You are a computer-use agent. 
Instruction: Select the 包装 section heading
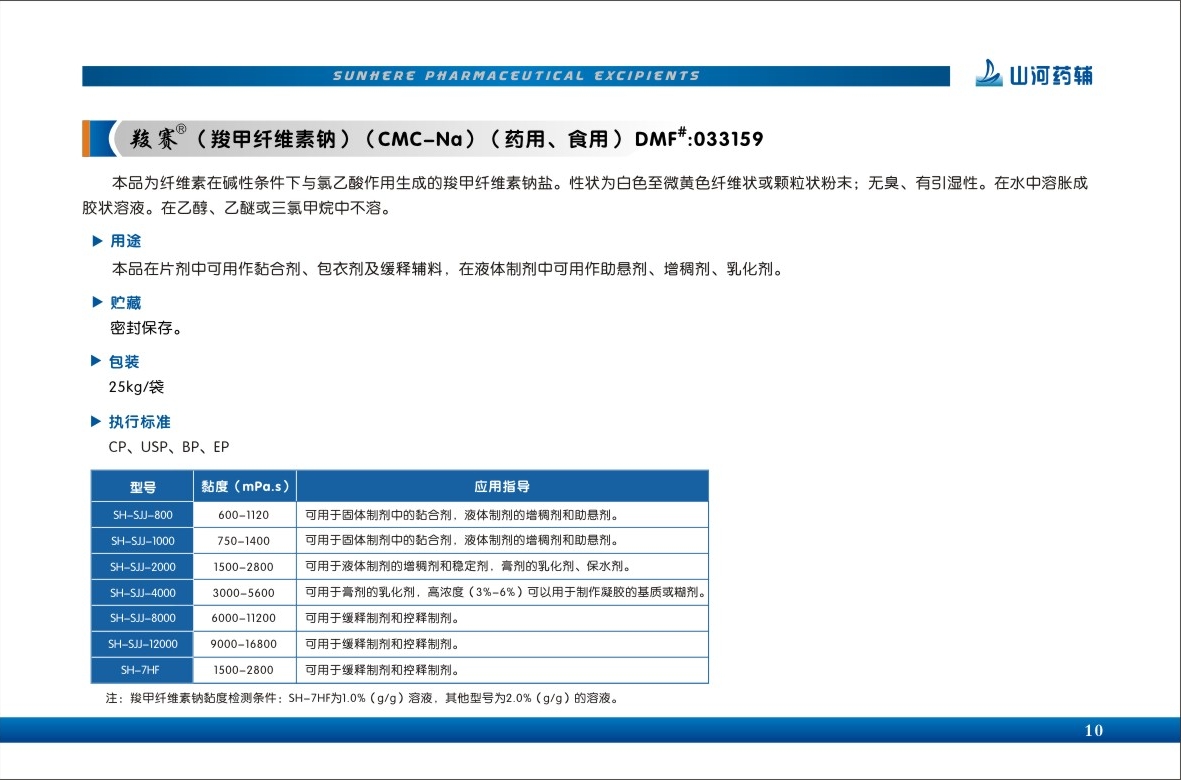click(124, 362)
